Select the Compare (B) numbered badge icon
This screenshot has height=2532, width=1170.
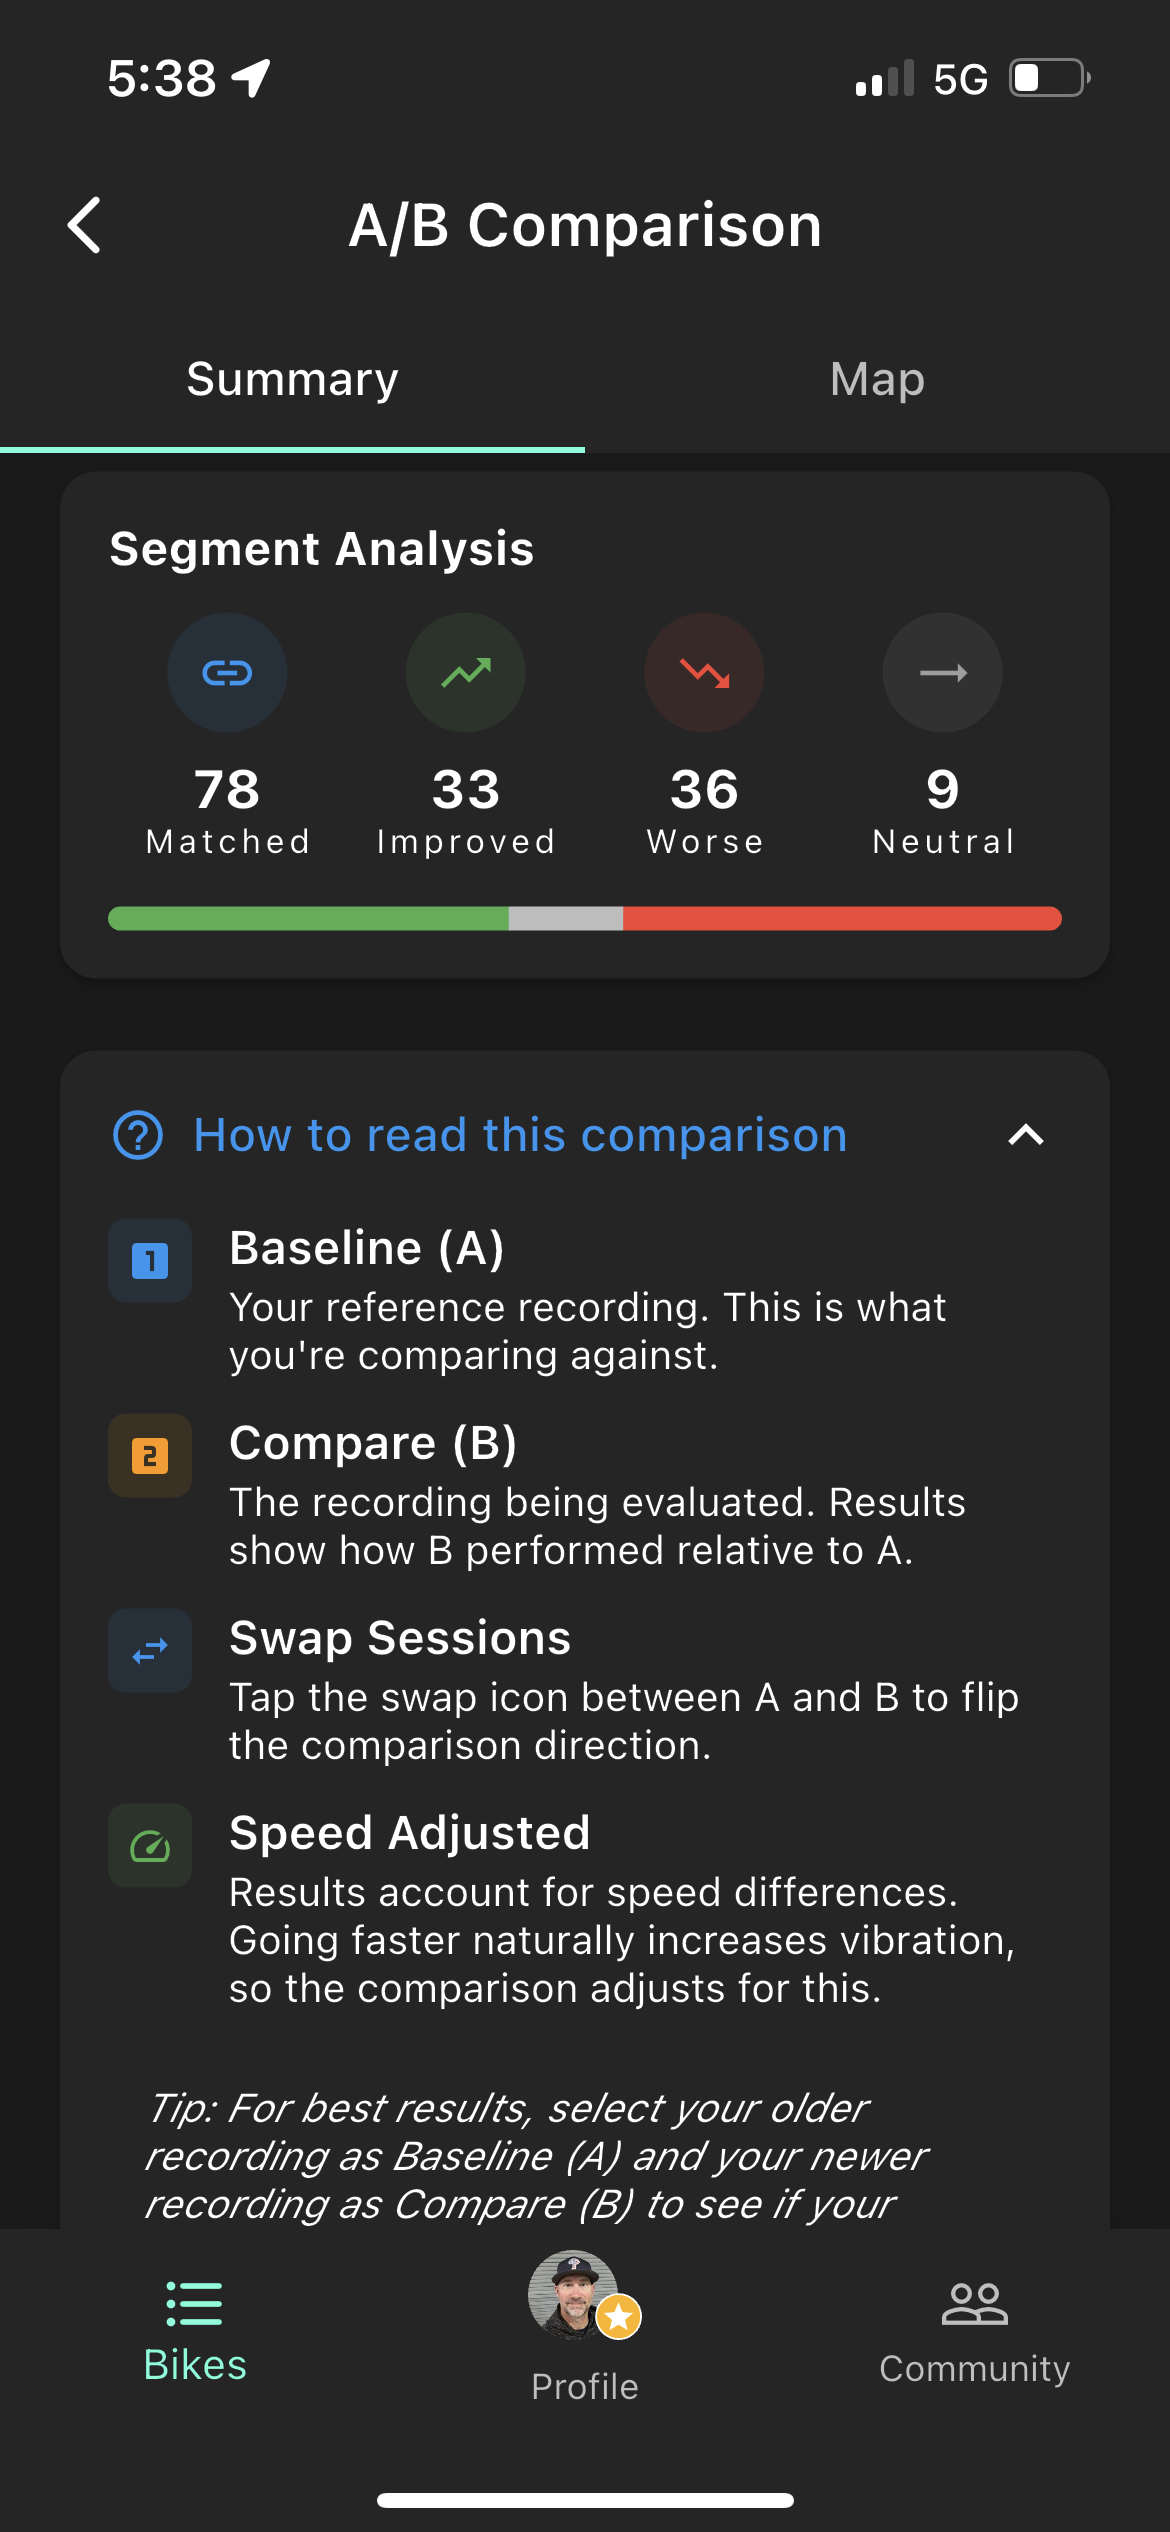tap(149, 1456)
